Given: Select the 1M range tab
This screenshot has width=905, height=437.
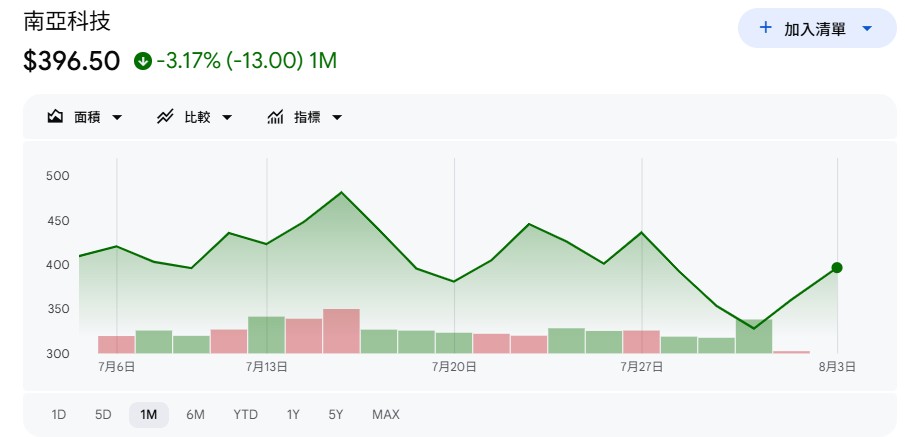Looking at the screenshot, I should [148, 414].
